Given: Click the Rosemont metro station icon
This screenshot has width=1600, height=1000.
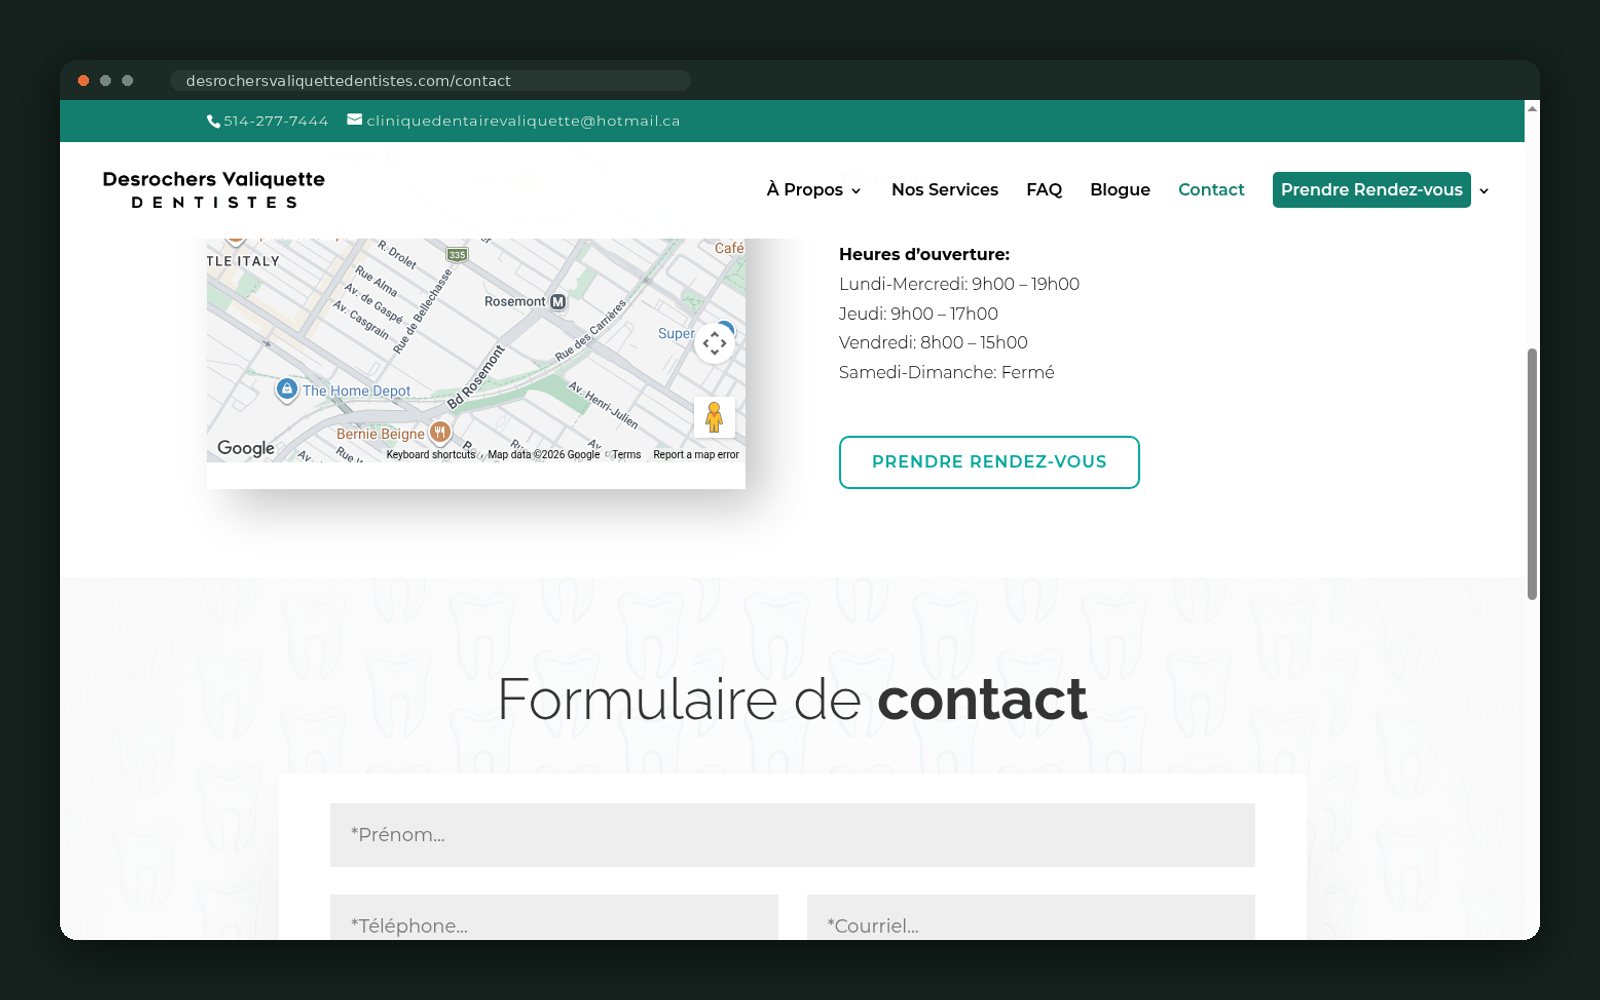Looking at the screenshot, I should tap(558, 301).
